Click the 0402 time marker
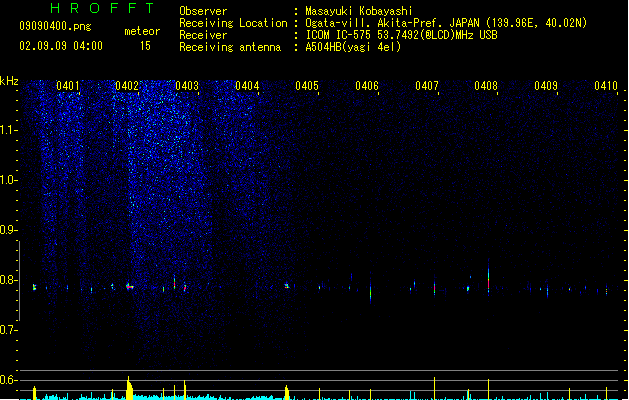The height and width of the screenshot is (400, 629). point(127,86)
